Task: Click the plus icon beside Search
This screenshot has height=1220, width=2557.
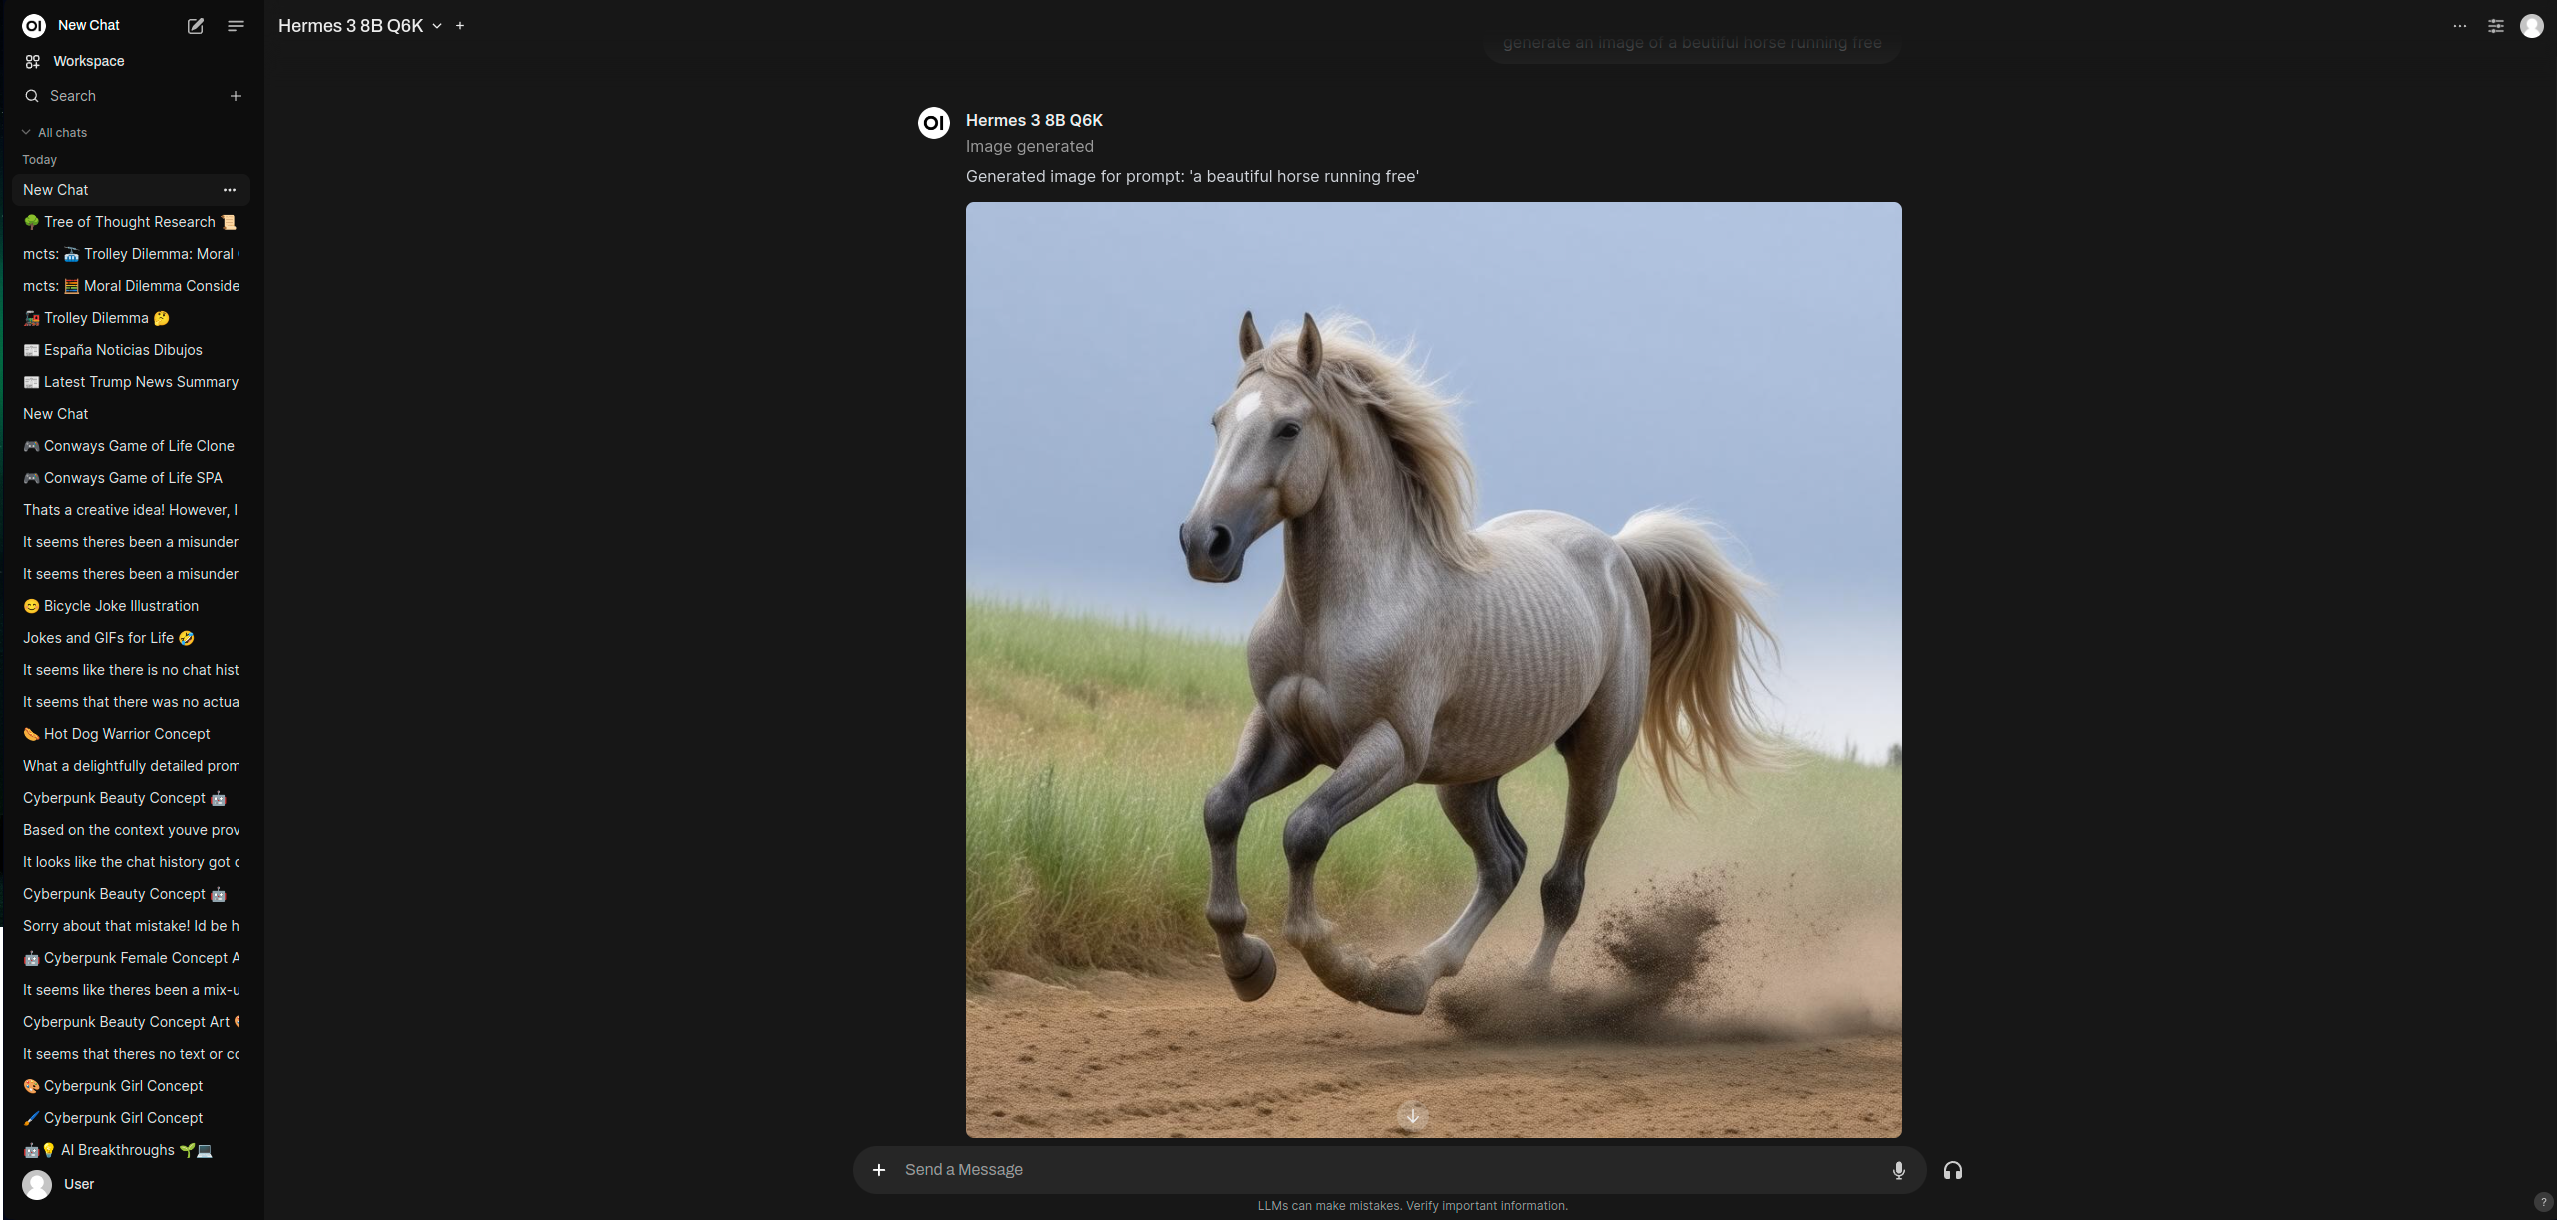Action: coord(236,96)
